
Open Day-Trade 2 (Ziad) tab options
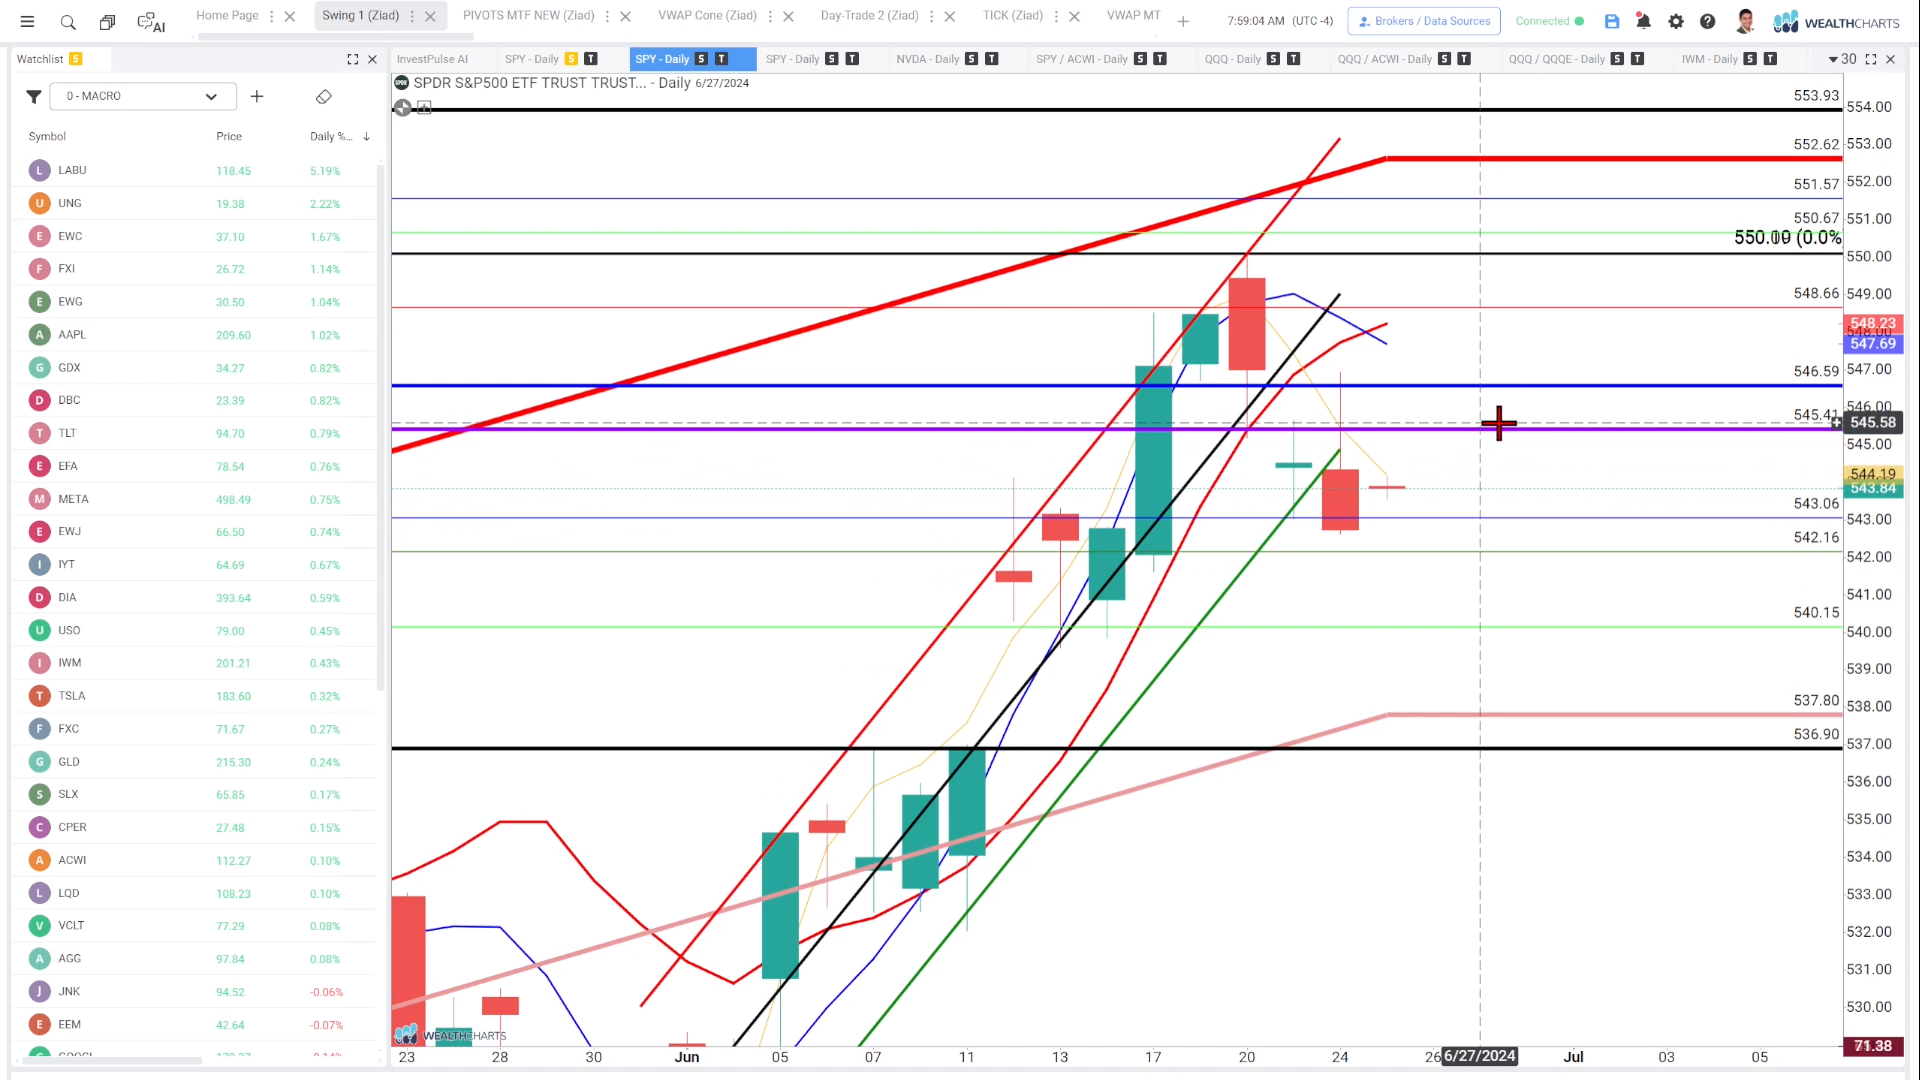click(931, 16)
